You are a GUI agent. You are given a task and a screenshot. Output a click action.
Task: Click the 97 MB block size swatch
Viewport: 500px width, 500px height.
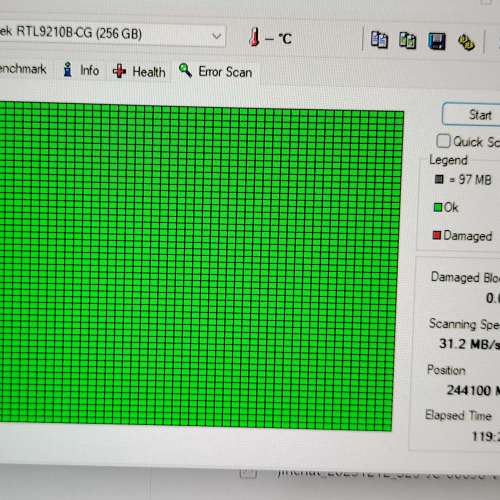[439, 179]
